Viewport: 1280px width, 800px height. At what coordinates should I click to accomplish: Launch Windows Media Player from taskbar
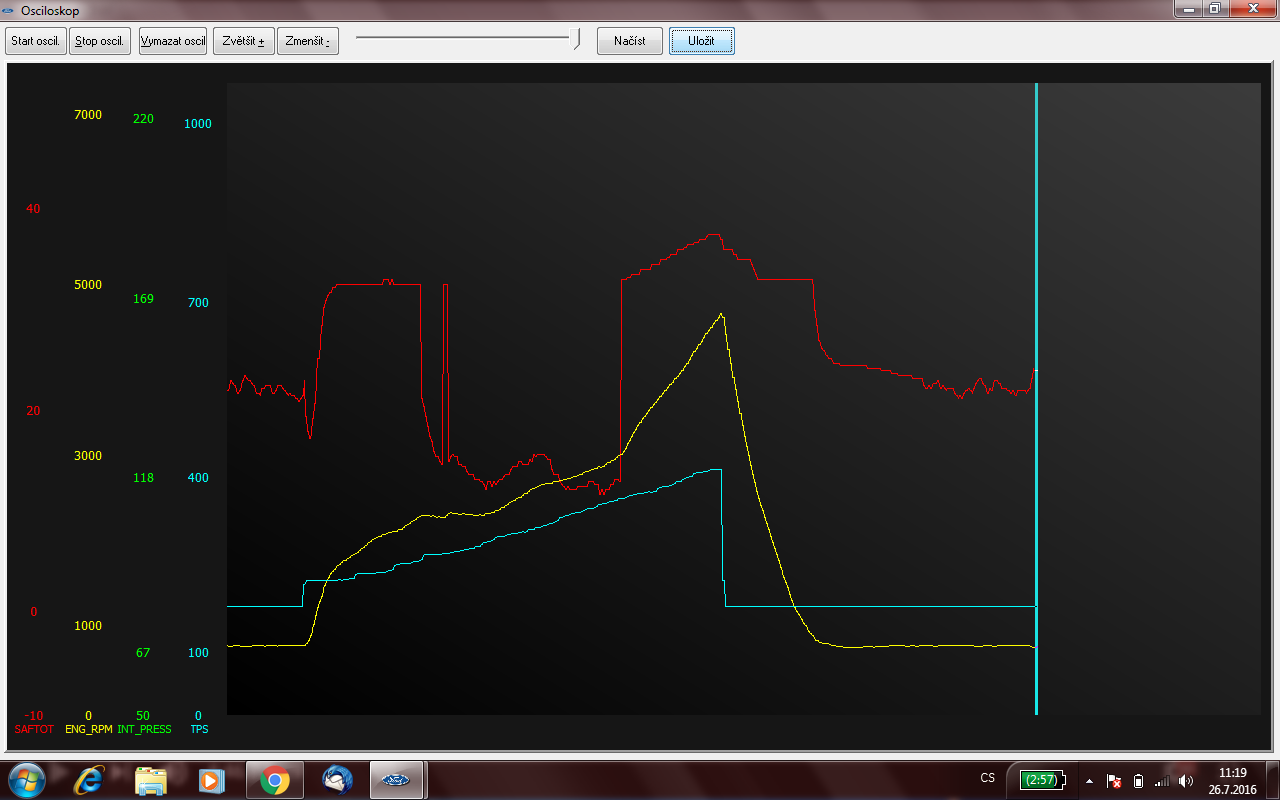211,779
